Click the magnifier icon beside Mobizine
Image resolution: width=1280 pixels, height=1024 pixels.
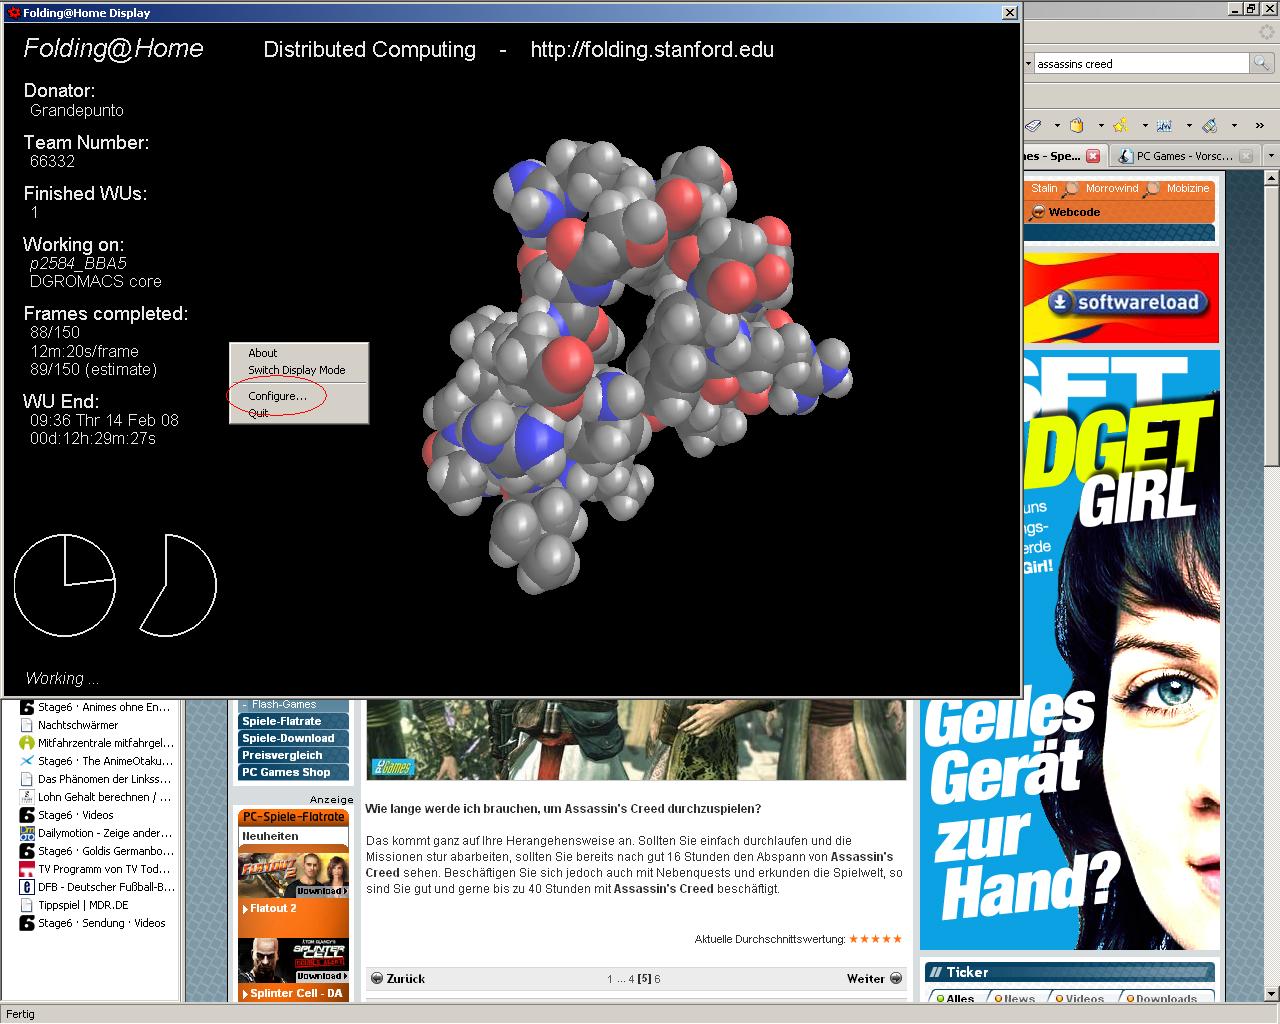coord(1152,188)
